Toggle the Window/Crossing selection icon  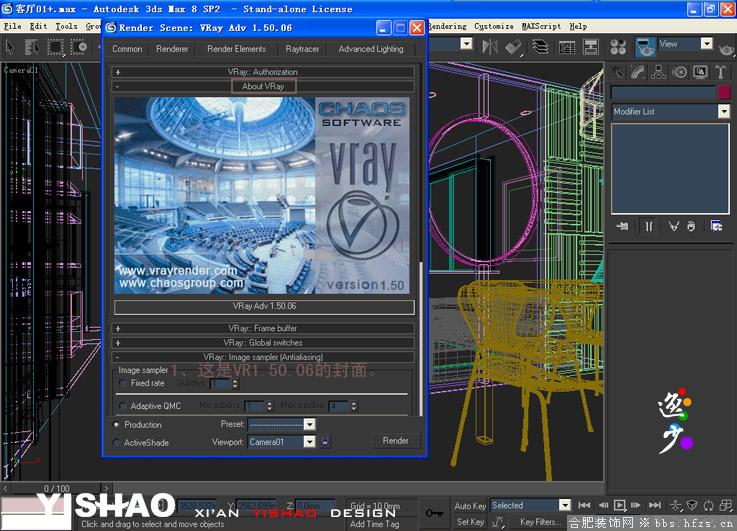tap(79, 47)
